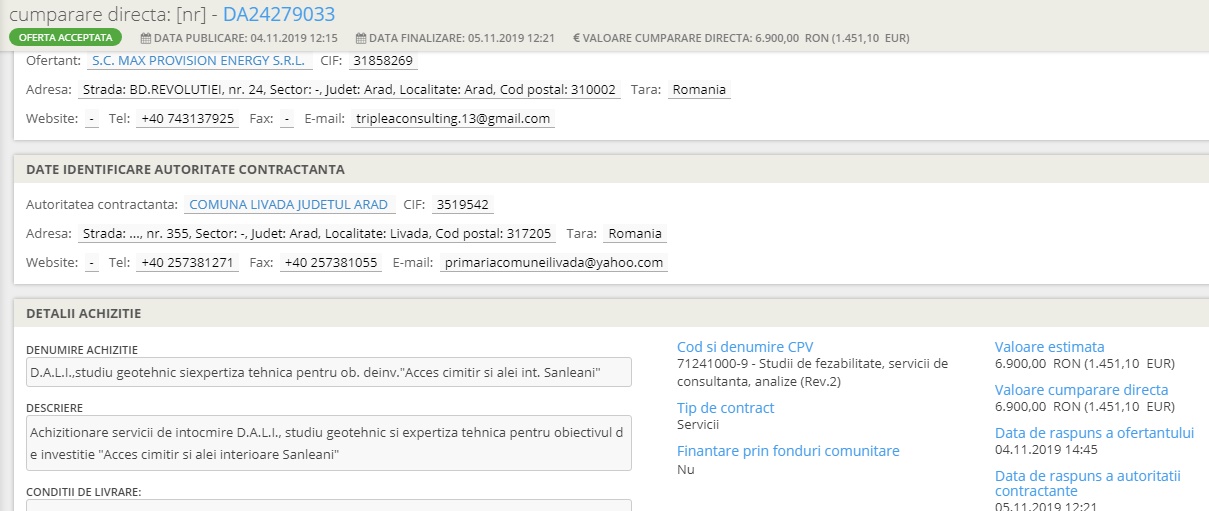Screen dimensions: 1209x511
Task: Select the bidder address field with BD.REVOLUTIEI
Action: 349,90
